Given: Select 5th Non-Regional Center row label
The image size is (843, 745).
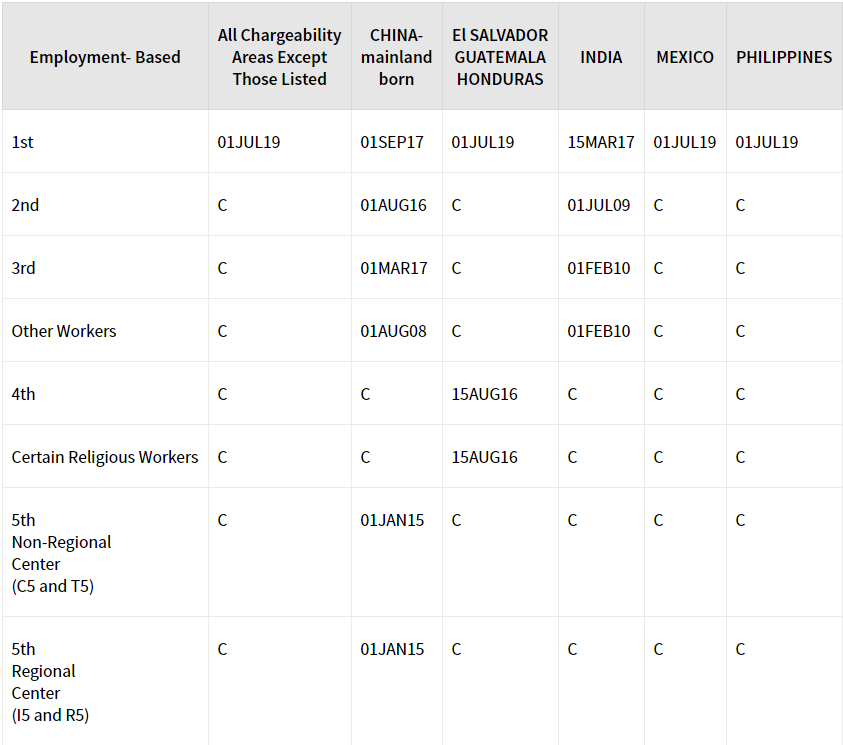Looking at the screenshot, I should (x=61, y=553).
